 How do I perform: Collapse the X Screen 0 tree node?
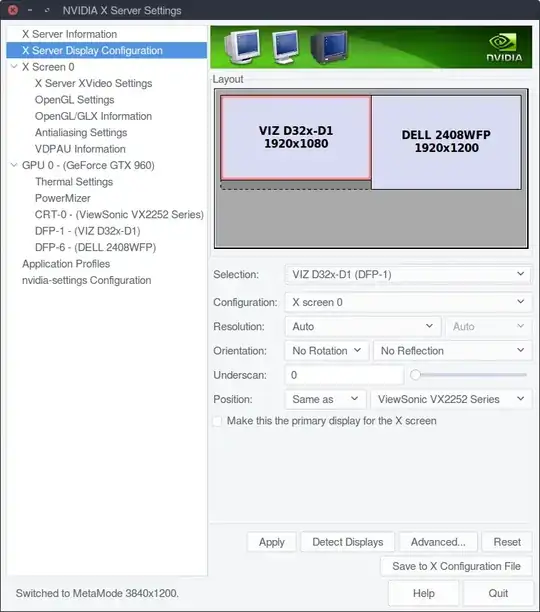tap(14, 67)
